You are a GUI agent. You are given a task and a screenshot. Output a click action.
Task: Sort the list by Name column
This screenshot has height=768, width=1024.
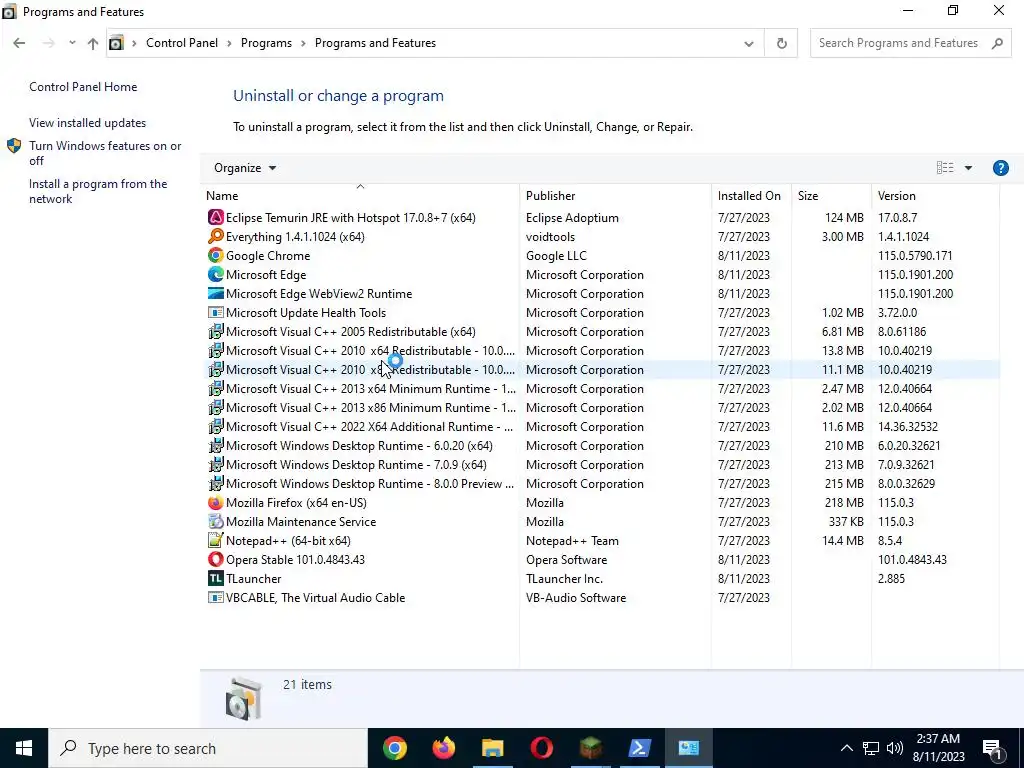(222, 195)
